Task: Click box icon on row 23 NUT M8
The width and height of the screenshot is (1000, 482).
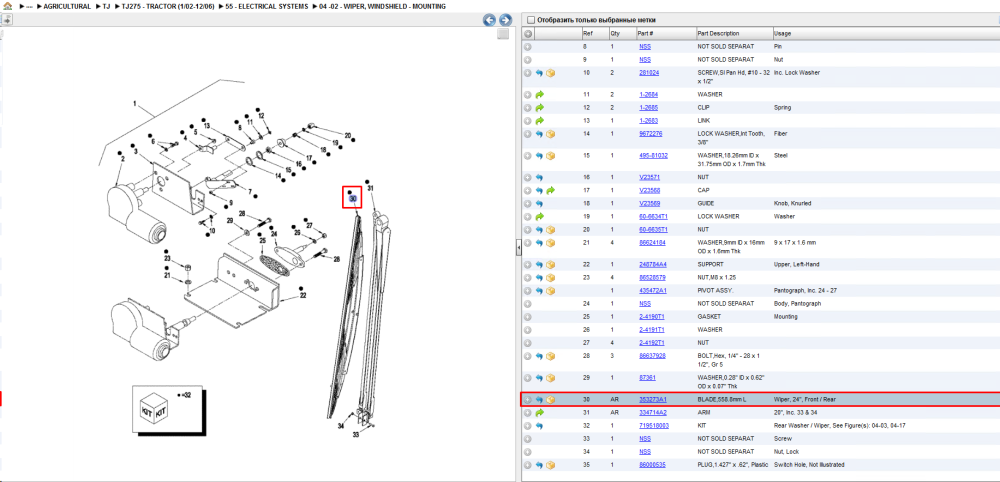Action: pyautogui.click(x=550, y=277)
